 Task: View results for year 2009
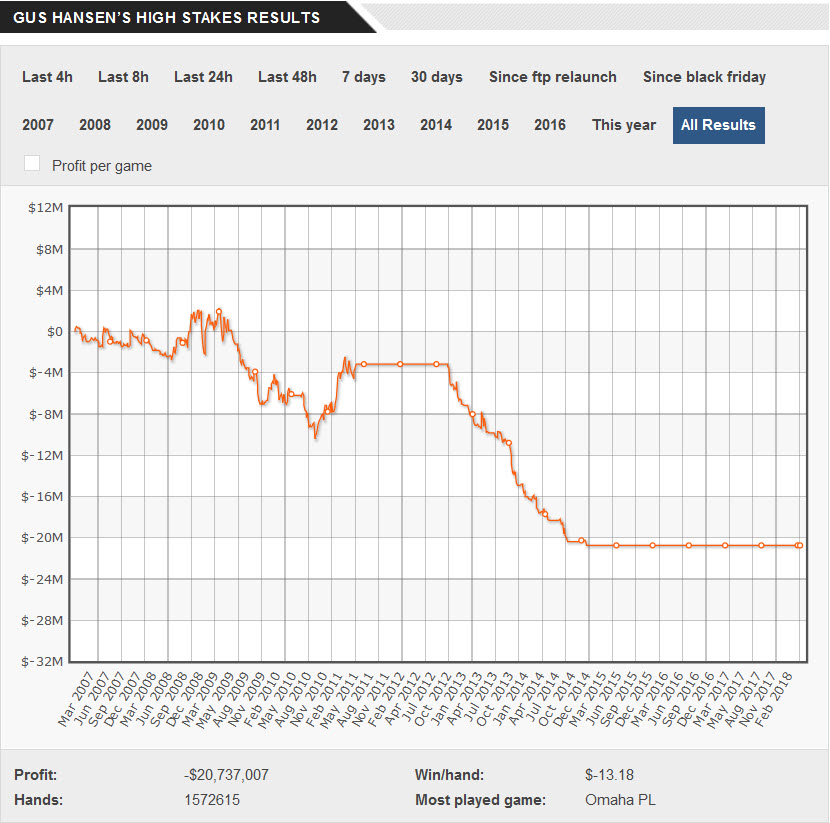(152, 125)
